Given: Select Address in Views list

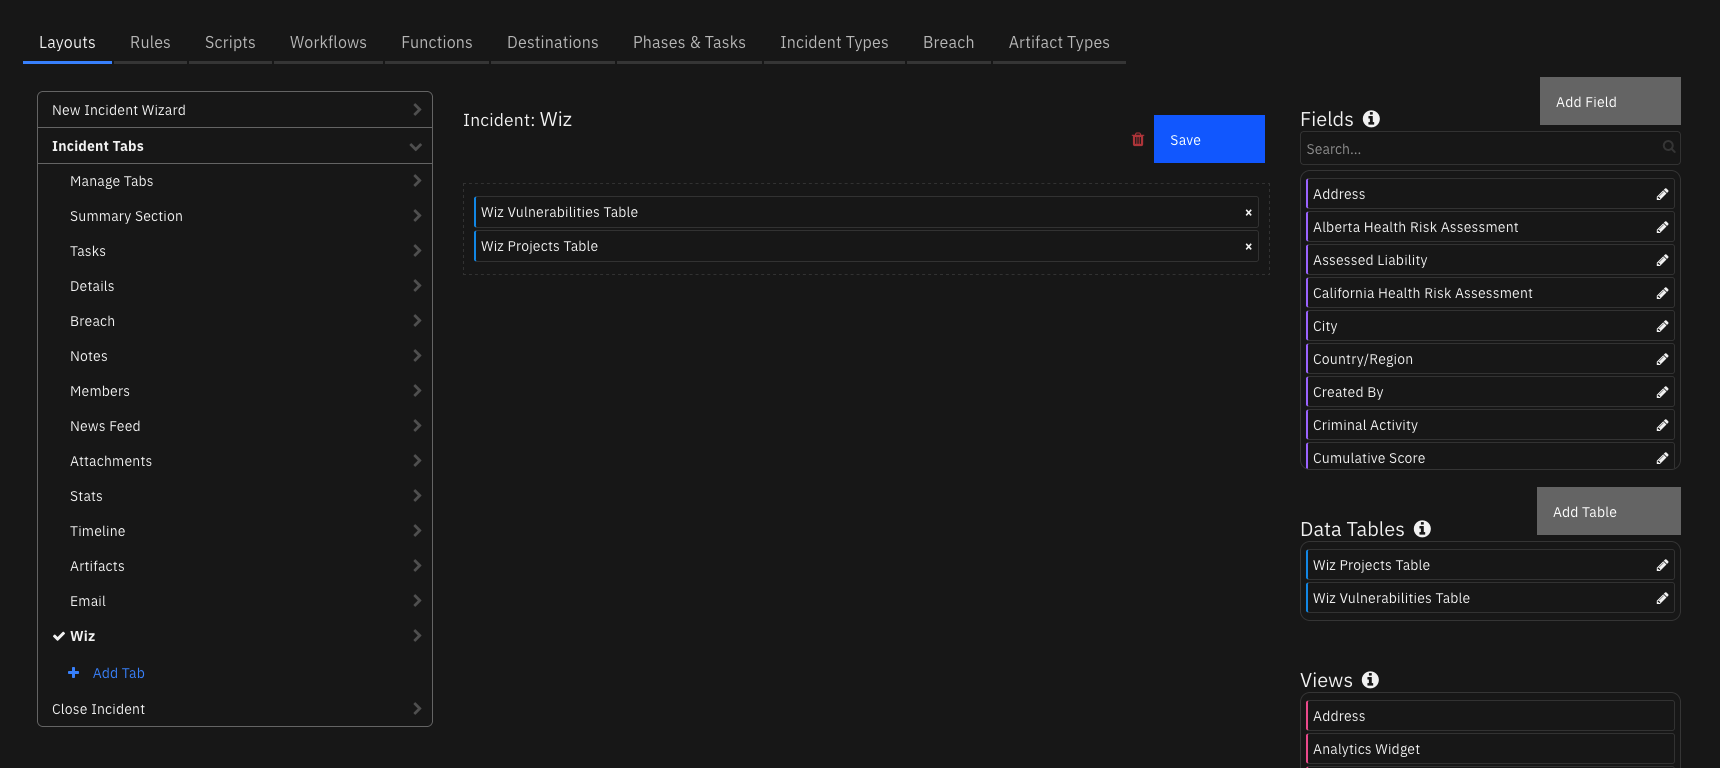Looking at the screenshot, I should 1490,716.
